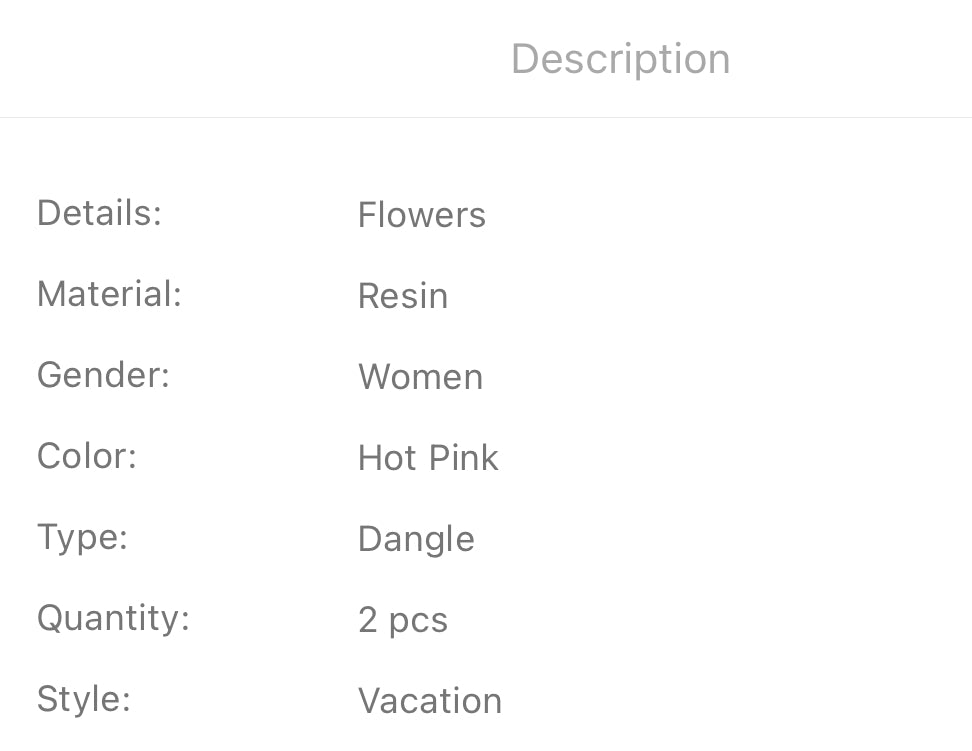Screen dimensions: 972x751
Task: Select the "Women" gender value
Action: [420, 377]
